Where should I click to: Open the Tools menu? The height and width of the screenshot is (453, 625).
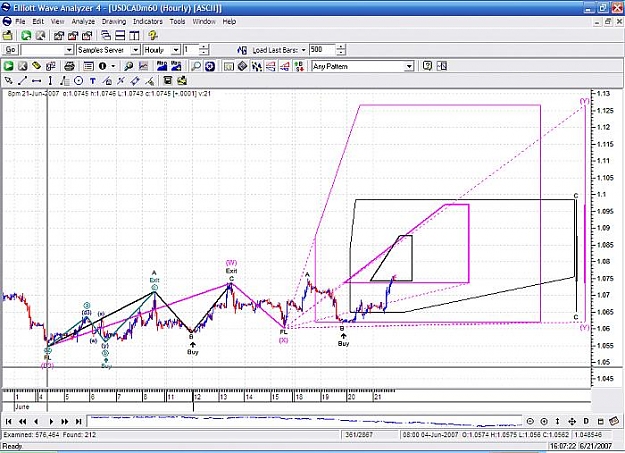(177, 22)
